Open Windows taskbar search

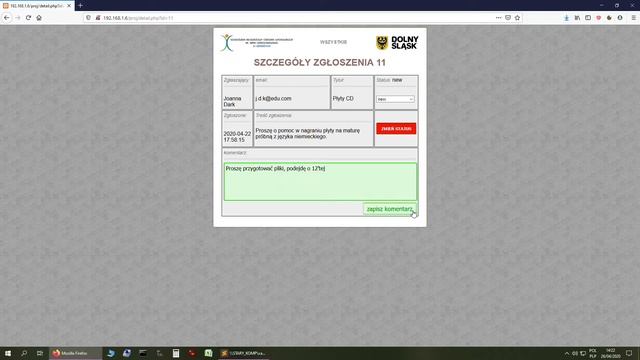pyautogui.click(x=24, y=353)
